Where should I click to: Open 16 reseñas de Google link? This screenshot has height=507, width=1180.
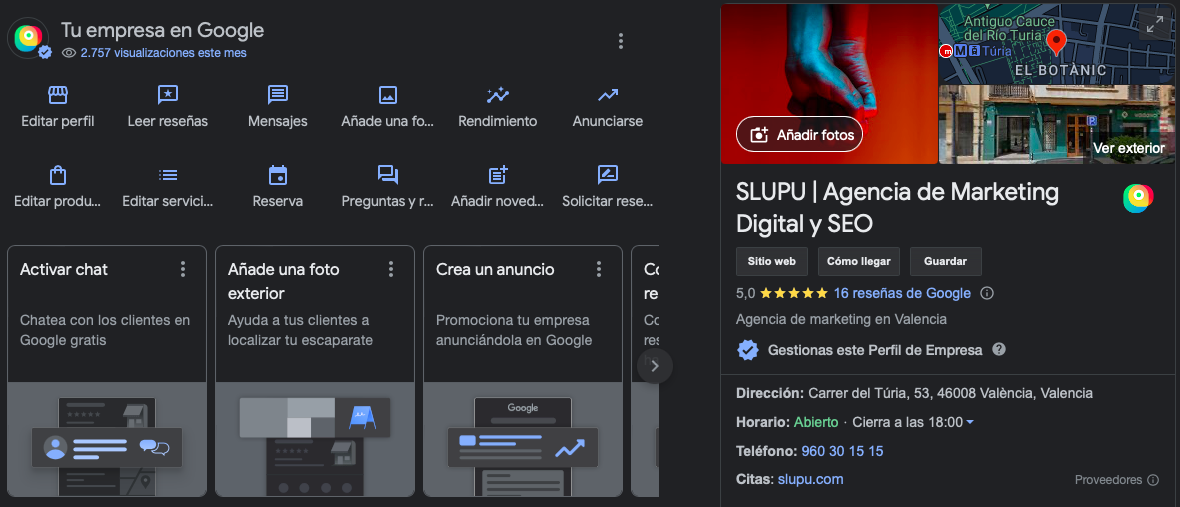902,293
